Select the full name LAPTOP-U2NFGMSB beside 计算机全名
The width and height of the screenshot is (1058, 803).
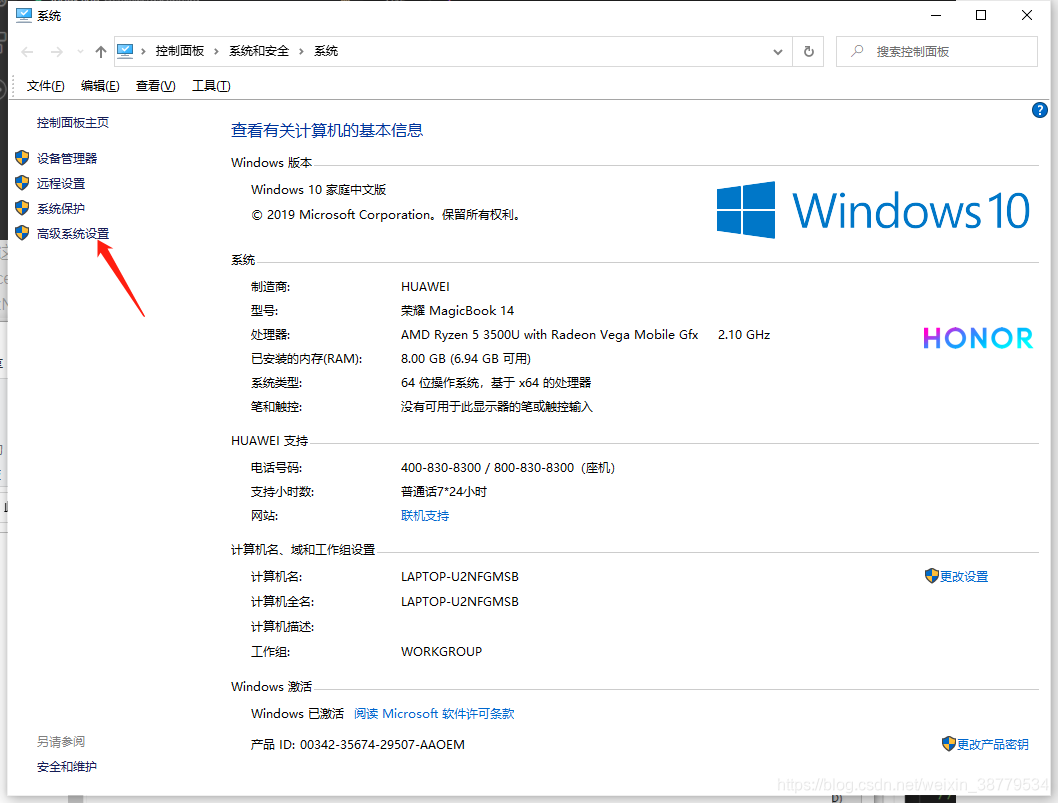[x=460, y=602]
